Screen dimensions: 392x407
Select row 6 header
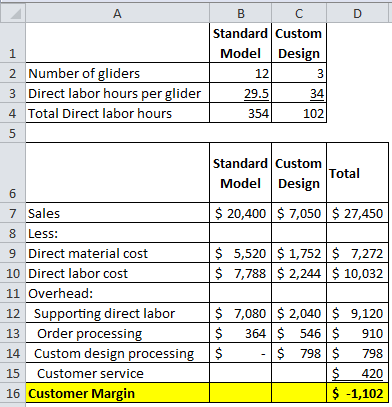(x=13, y=173)
